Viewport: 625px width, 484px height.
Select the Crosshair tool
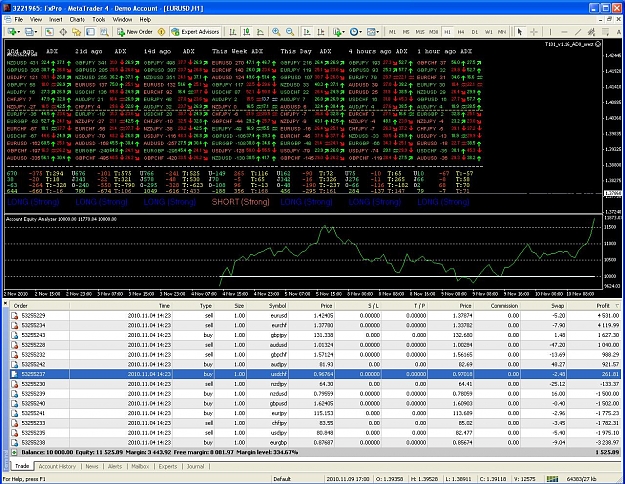[x=534, y=32]
